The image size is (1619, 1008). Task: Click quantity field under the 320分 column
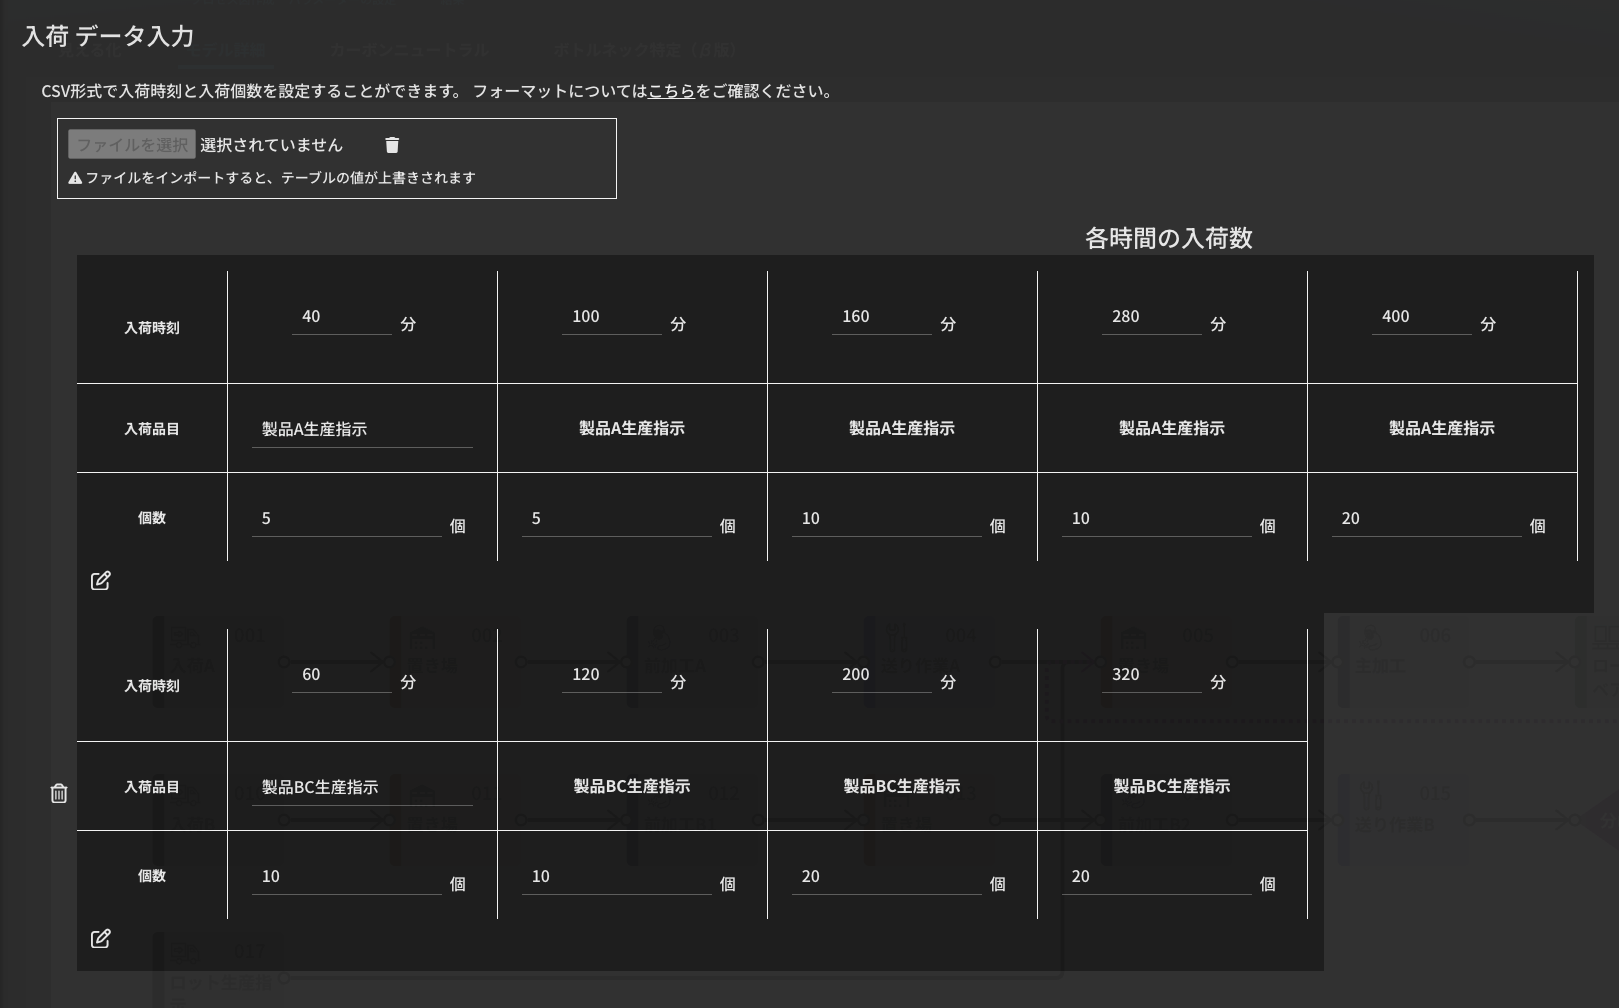point(1155,877)
